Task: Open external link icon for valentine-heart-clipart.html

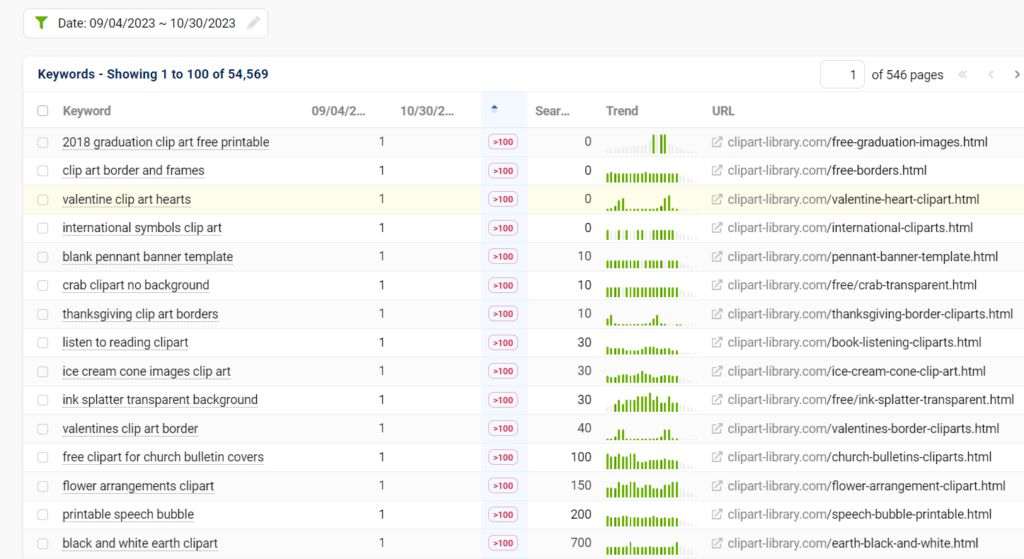Action: pyautogui.click(x=717, y=199)
